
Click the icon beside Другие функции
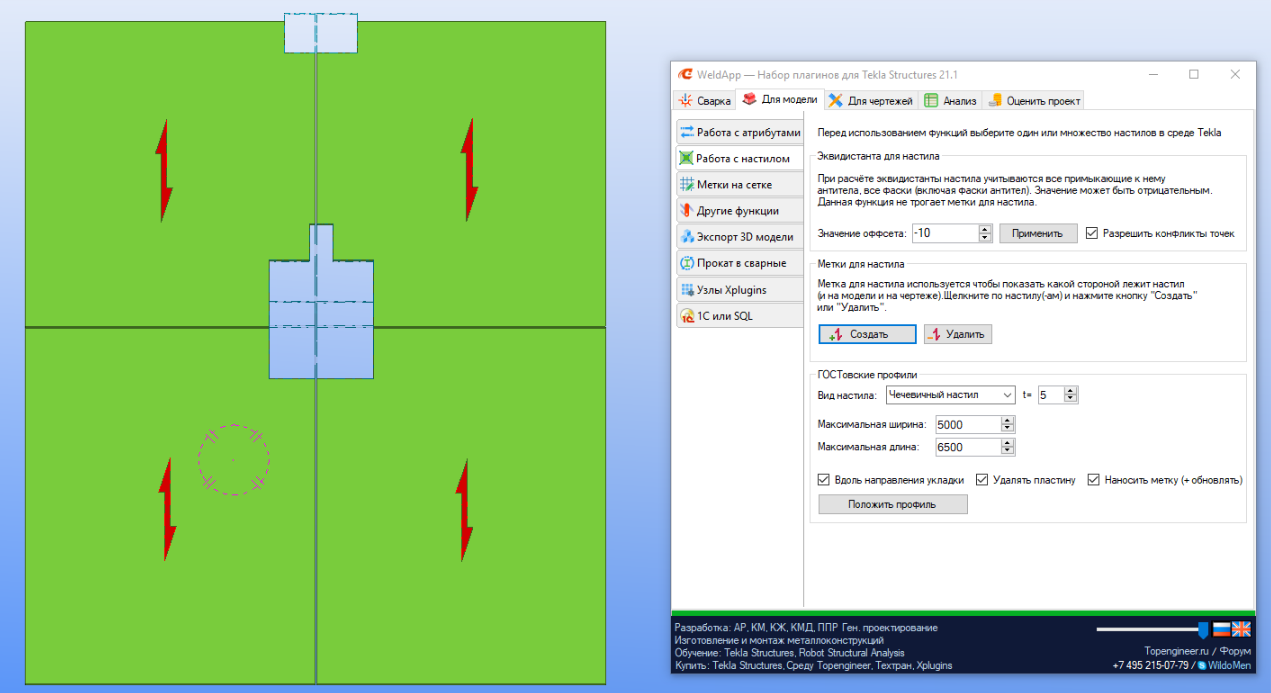pos(687,211)
